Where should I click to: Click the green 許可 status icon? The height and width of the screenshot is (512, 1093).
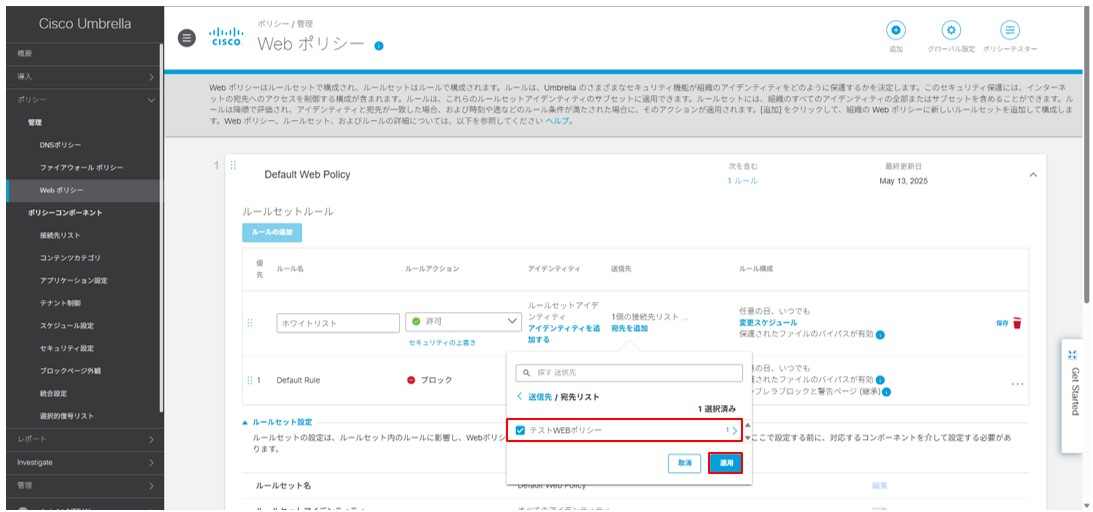pos(416,322)
